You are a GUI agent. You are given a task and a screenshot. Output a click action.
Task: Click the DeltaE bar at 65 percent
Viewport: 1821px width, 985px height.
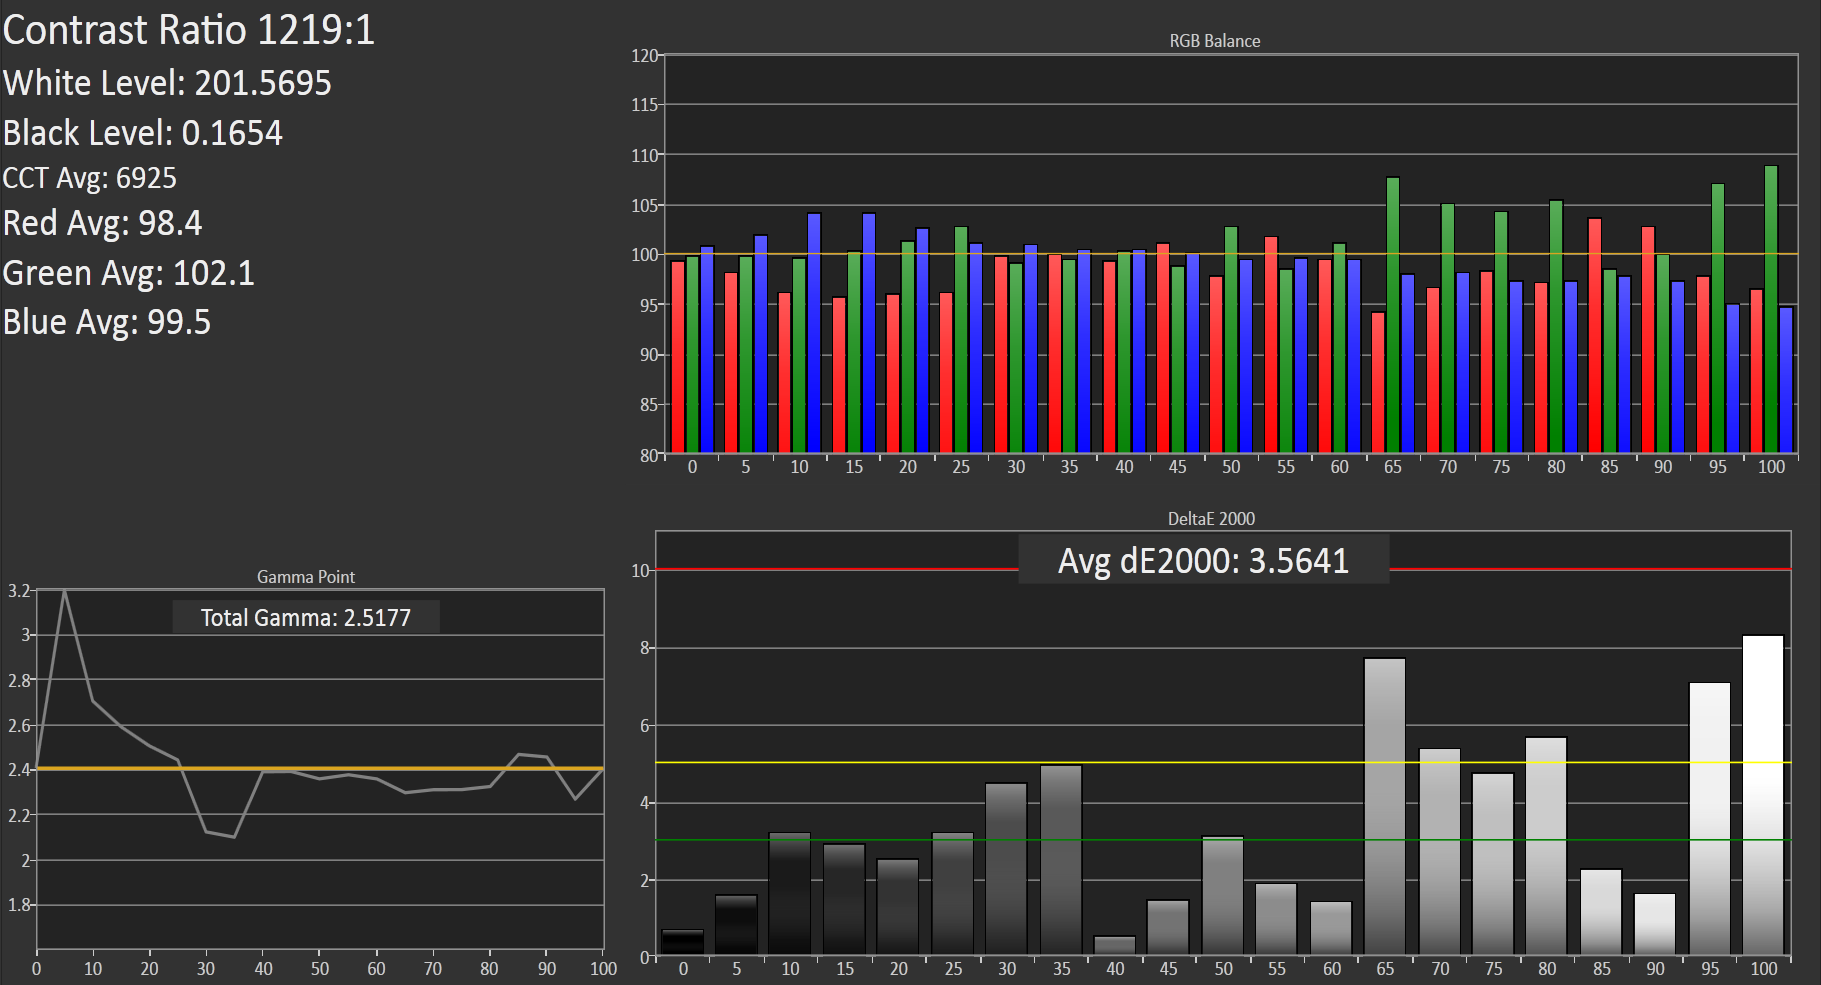(x=1385, y=806)
